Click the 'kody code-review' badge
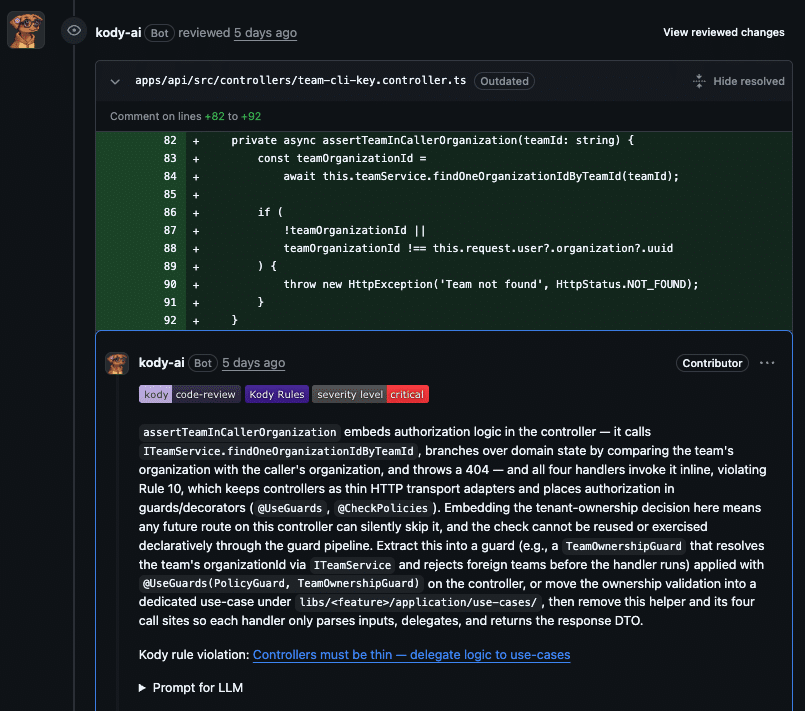This screenshot has width=805, height=711. click(x=189, y=394)
